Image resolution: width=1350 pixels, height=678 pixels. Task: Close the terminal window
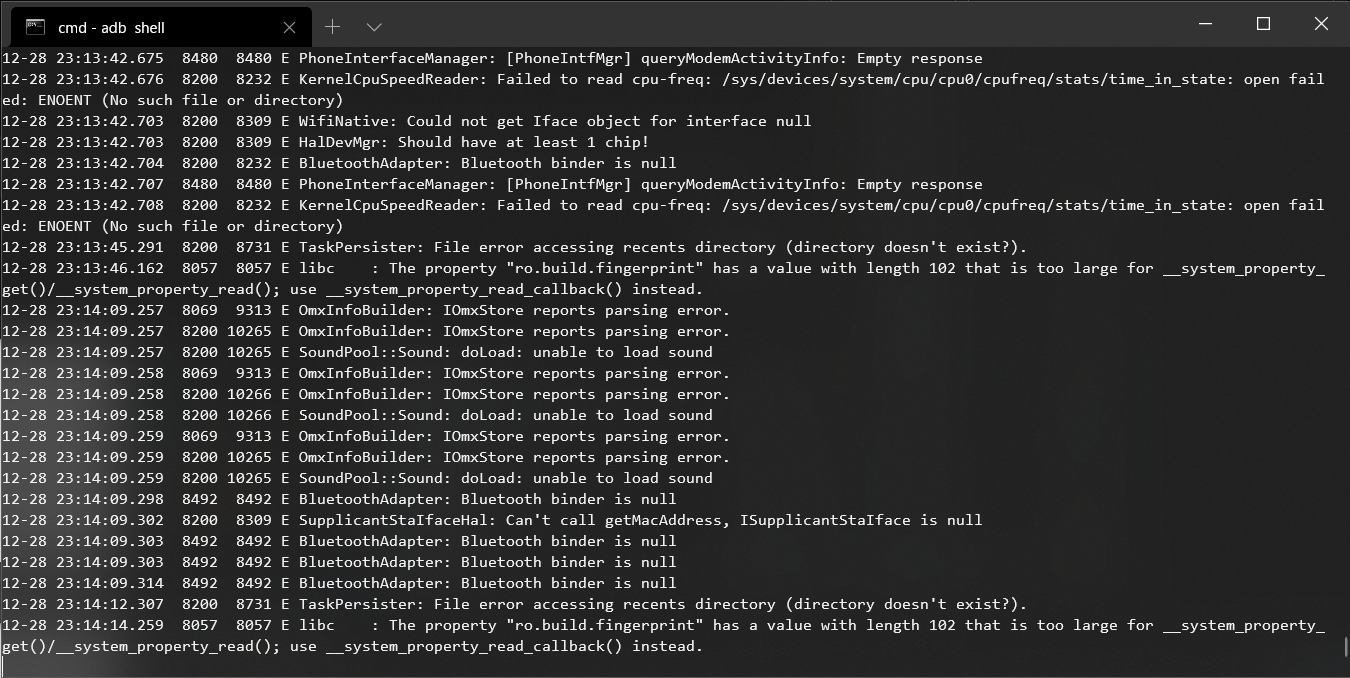(1320, 24)
